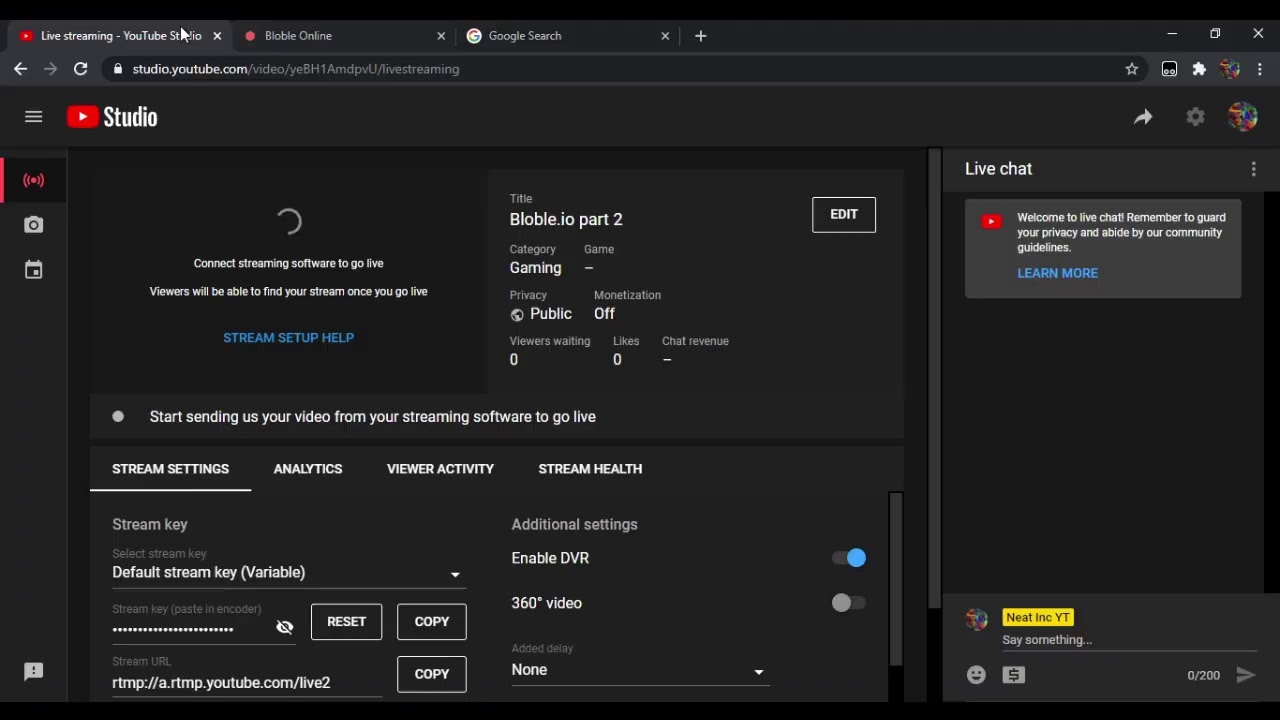Open the Stream Health tab

tap(590, 469)
